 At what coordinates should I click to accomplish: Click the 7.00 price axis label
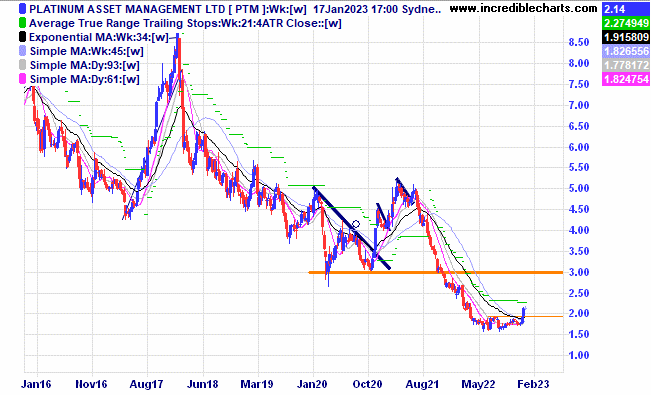pos(579,105)
